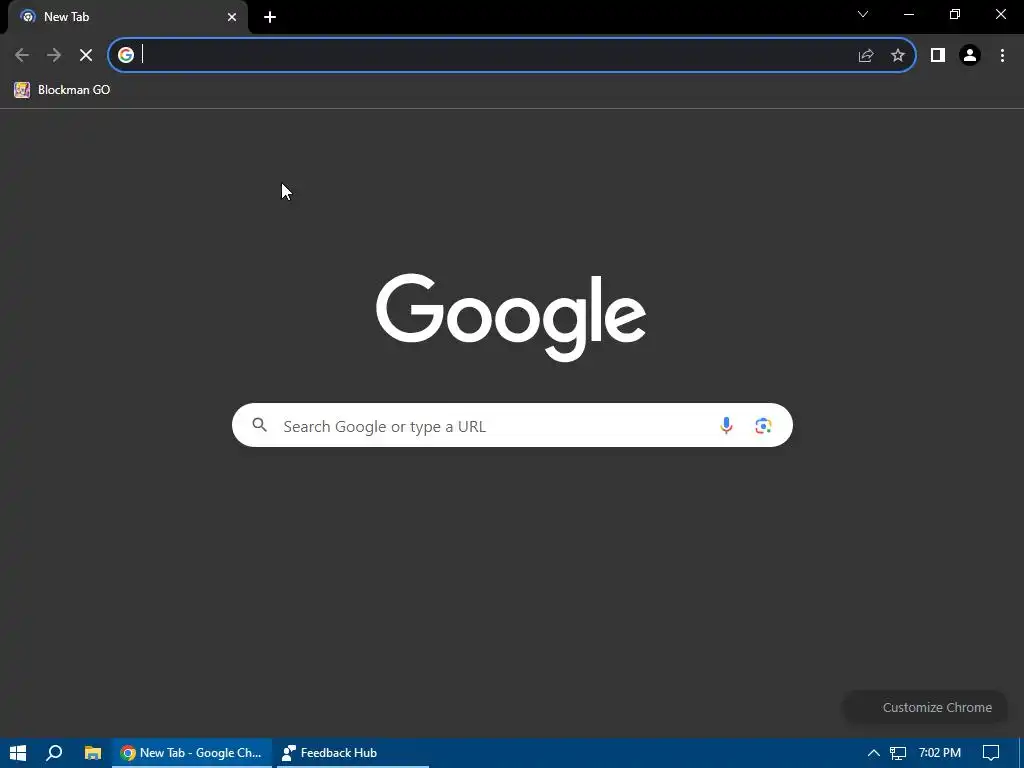Open the profile avatar menu
Image resolution: width=1024 pixels, height=768 pixels.
pos(970,56)
